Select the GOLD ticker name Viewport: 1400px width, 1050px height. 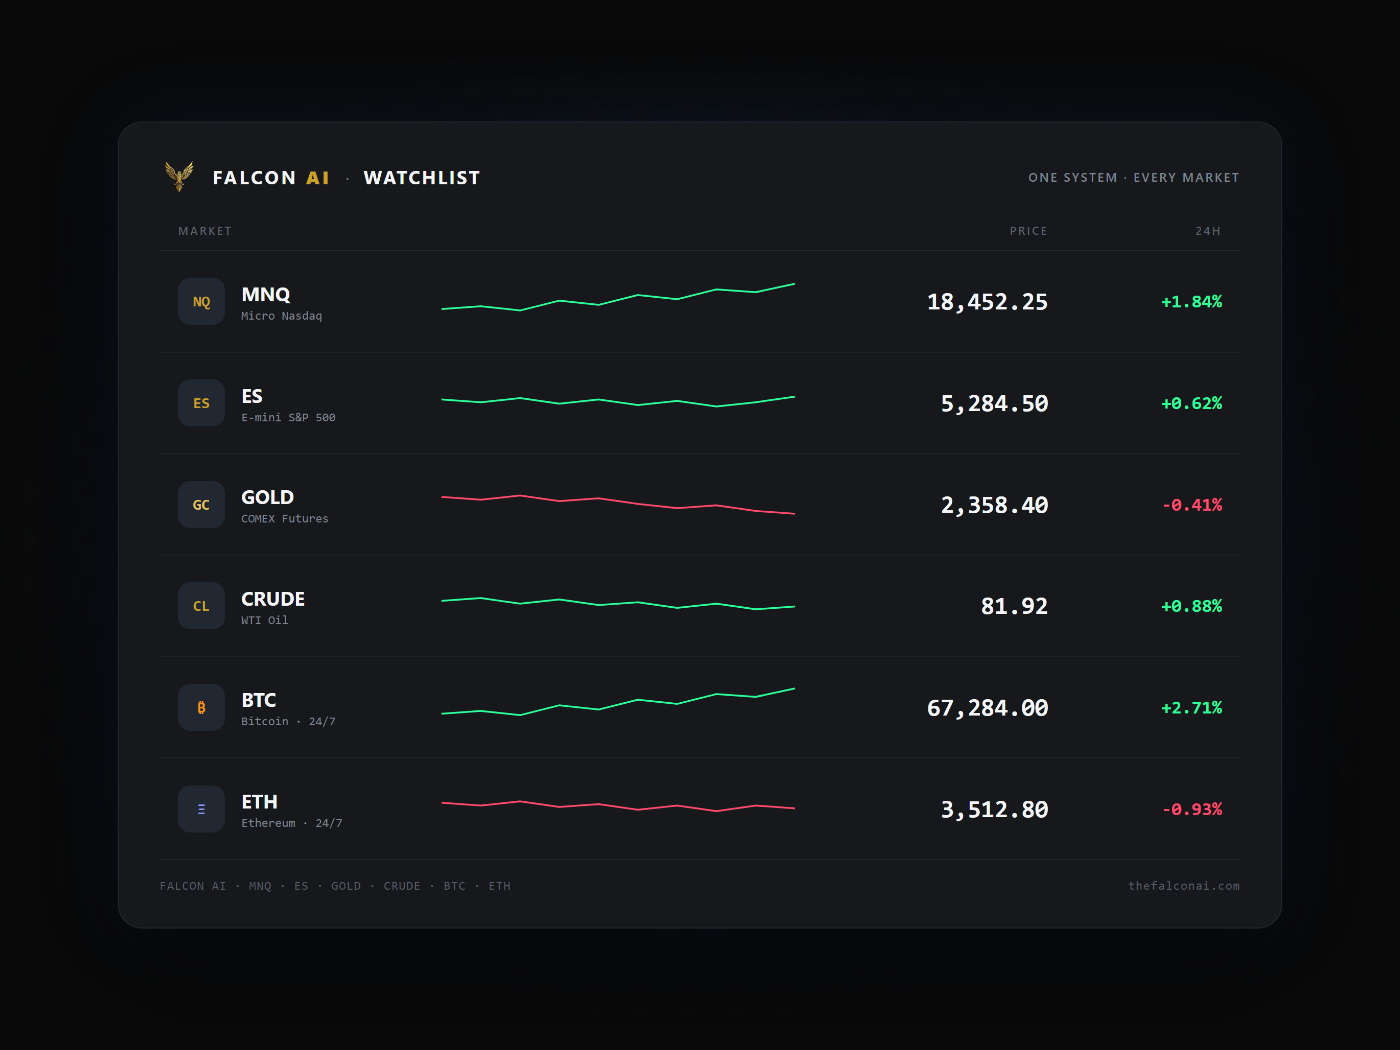268,498
